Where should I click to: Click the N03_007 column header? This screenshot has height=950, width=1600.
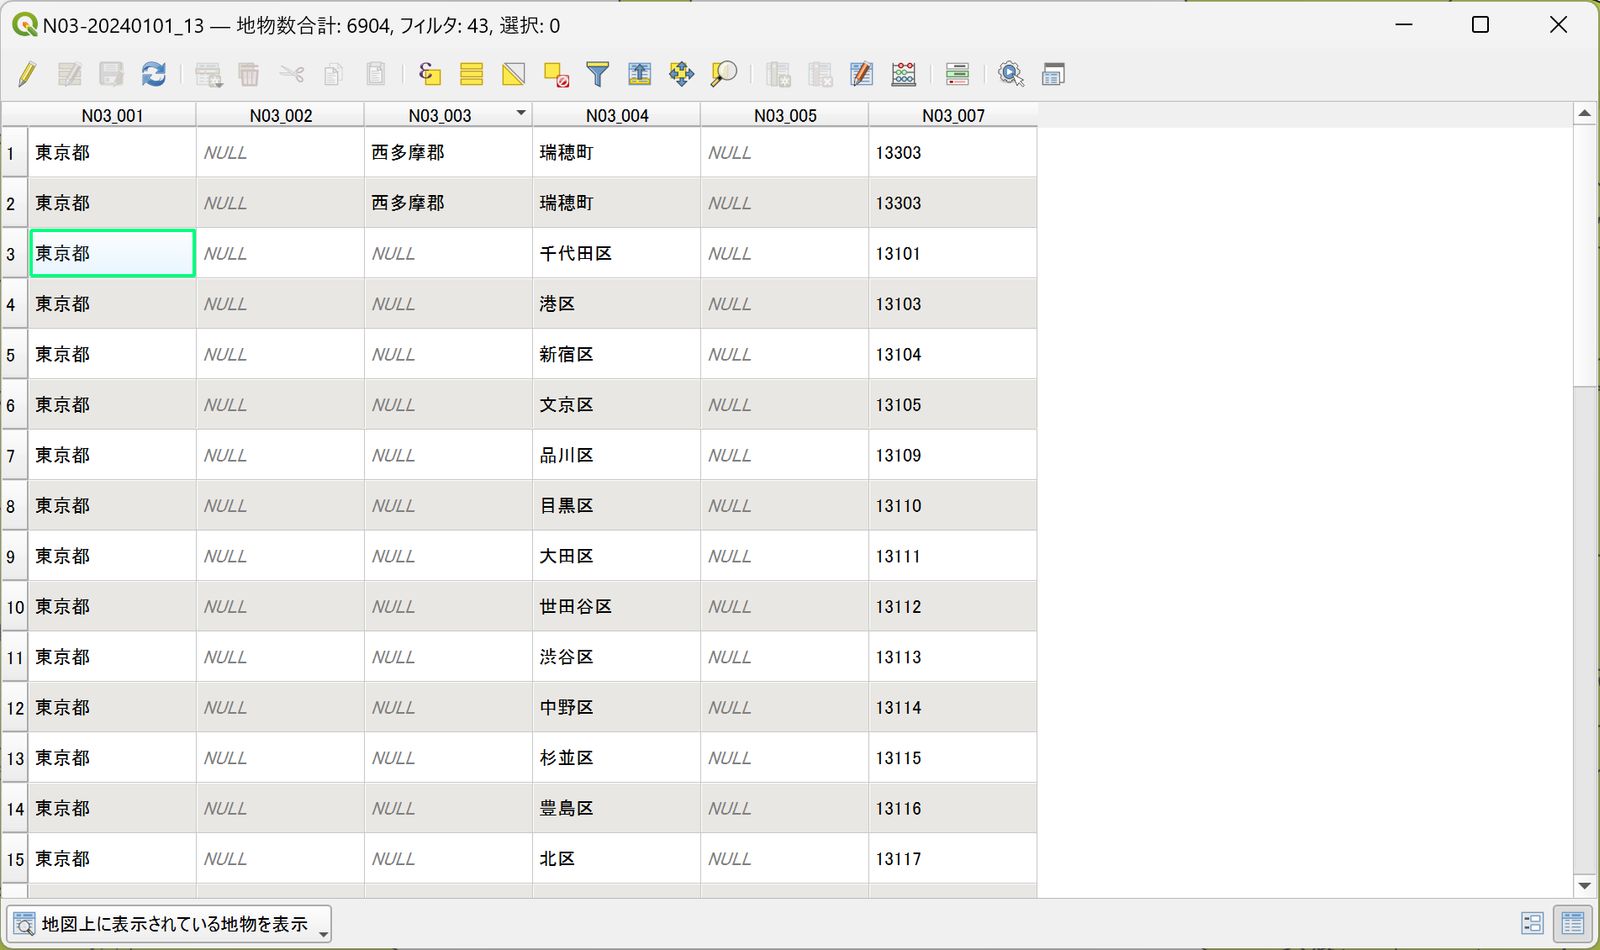pos(953,115)
